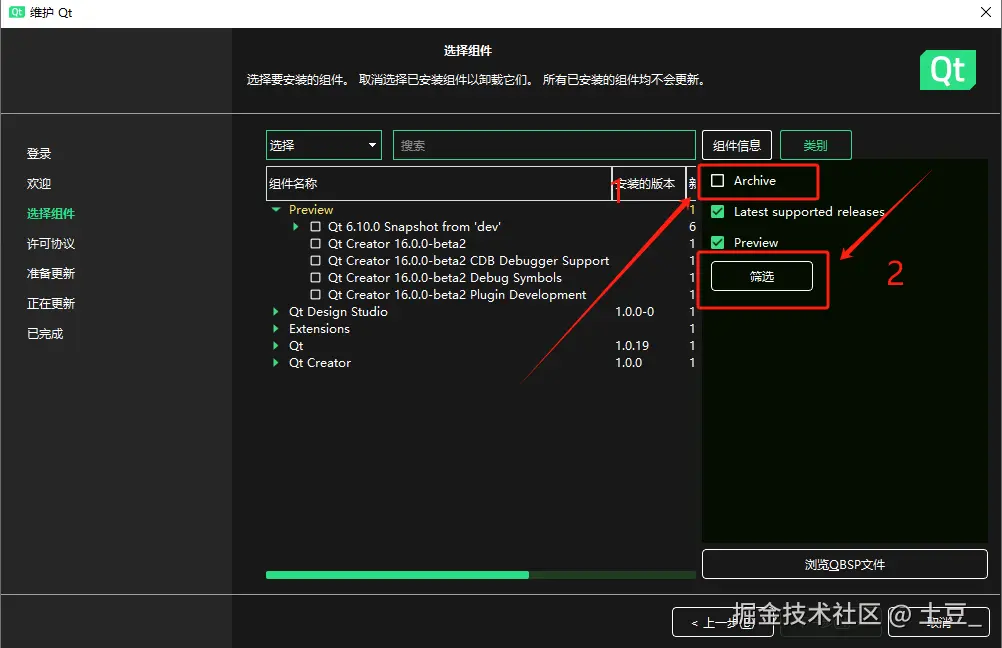Click the Qt logo in the header
1002x648 pixels.
(x=947, y=70)
